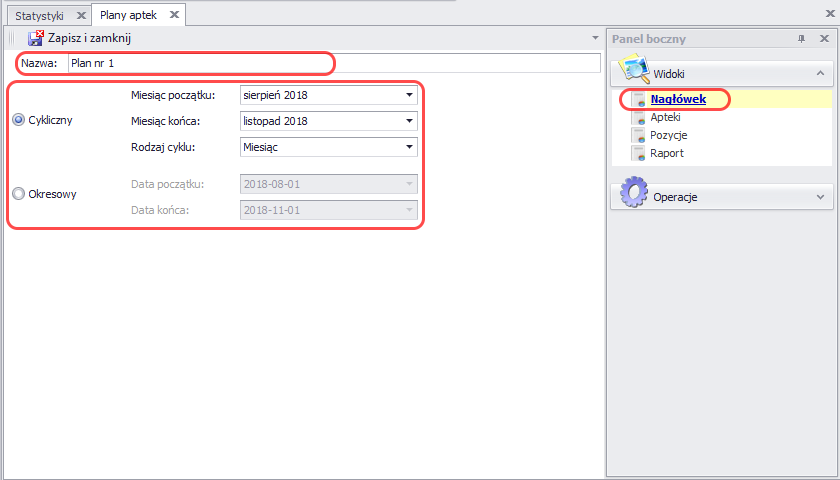Pin the Panel boczny side panel

click(801, 39)
